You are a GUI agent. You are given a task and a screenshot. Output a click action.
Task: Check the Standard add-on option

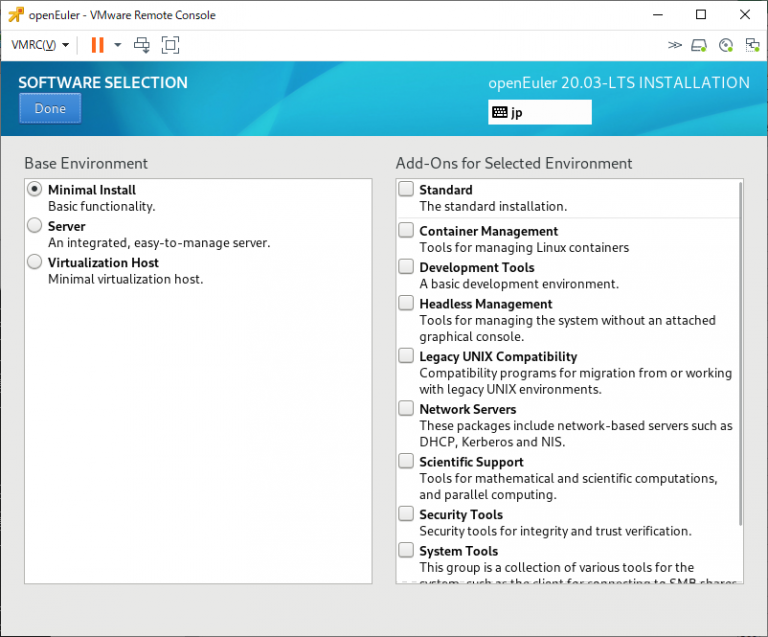406,189
